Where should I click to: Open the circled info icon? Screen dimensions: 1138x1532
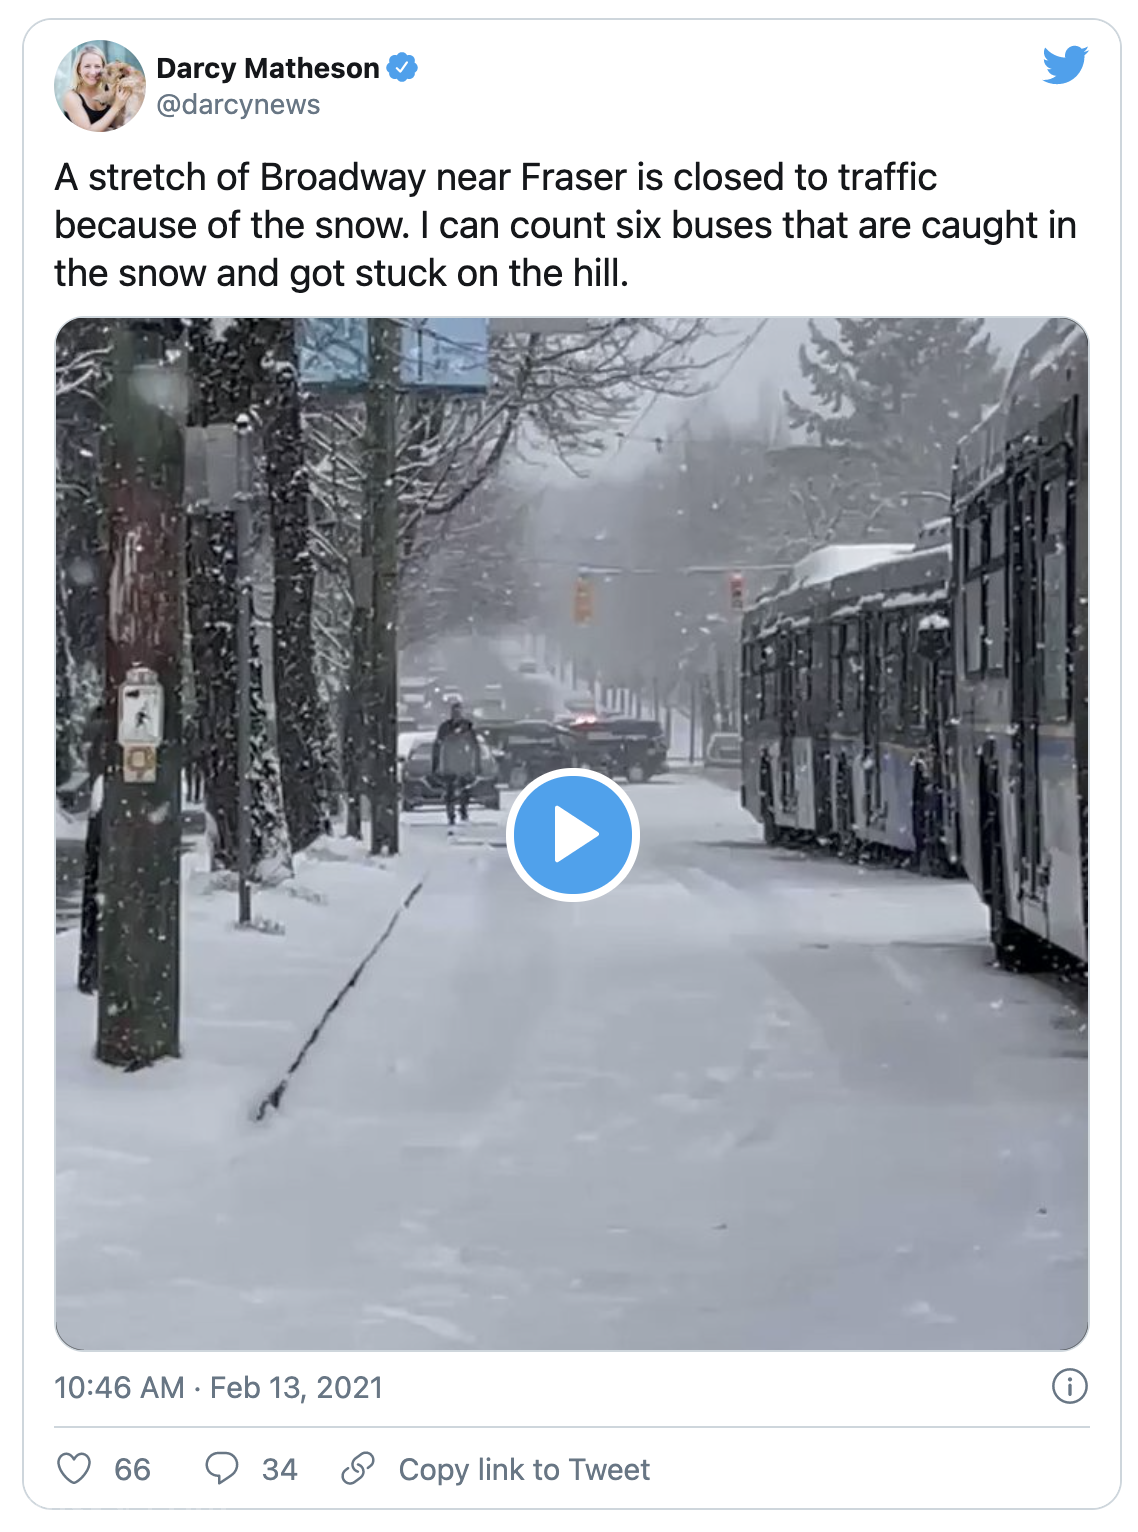(x=1069, y=1387)
